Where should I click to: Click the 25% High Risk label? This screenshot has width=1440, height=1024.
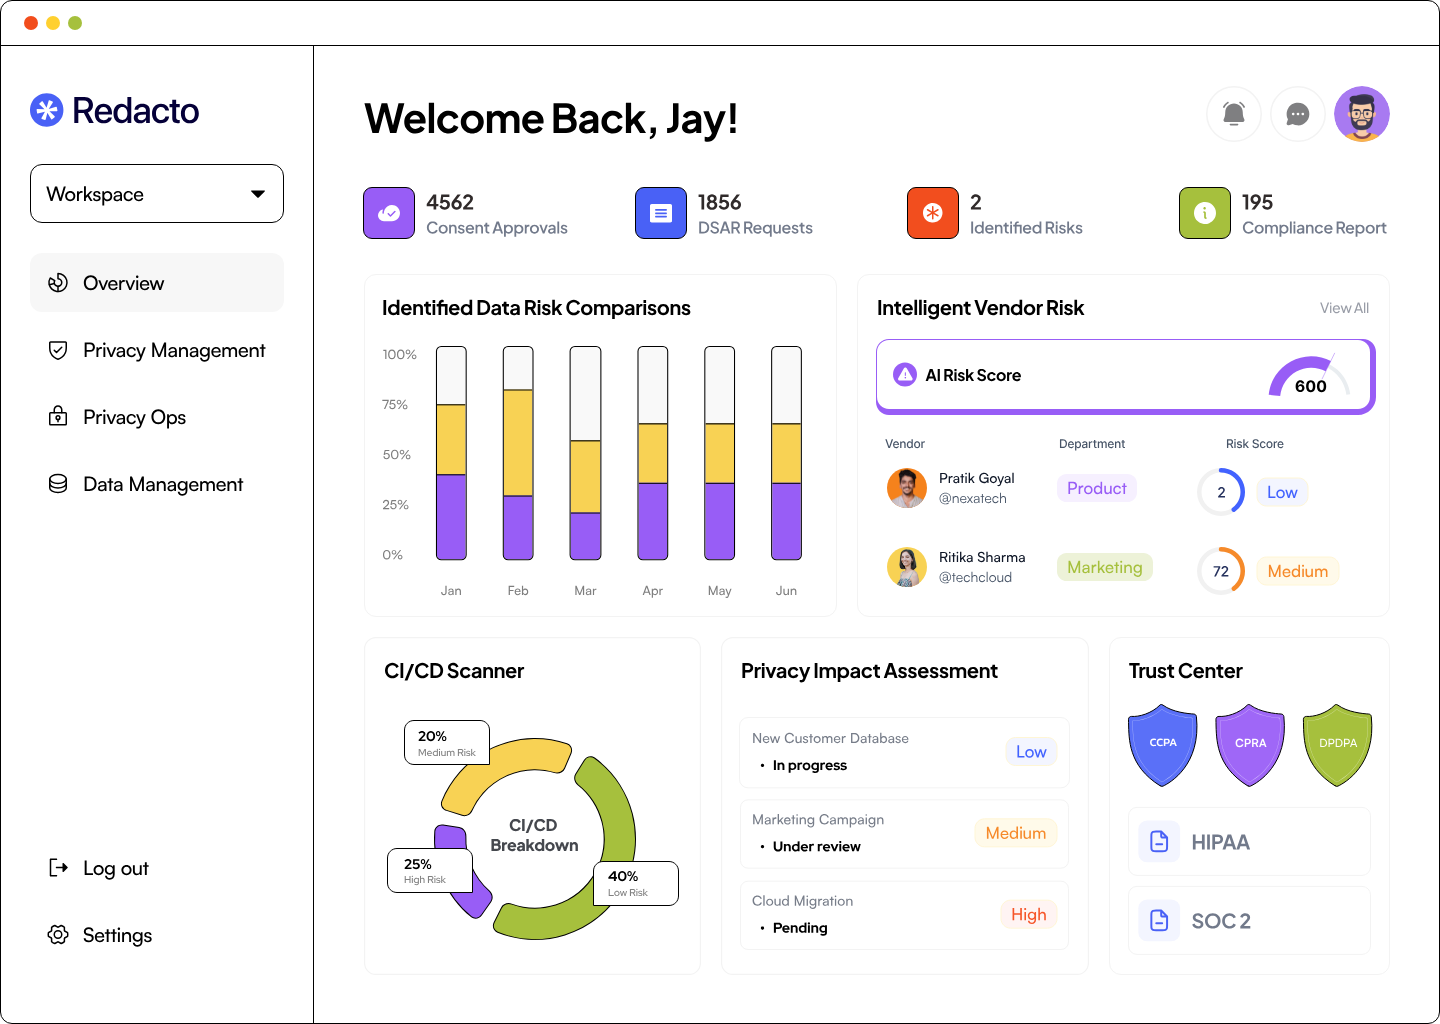[x=430, y=870]
